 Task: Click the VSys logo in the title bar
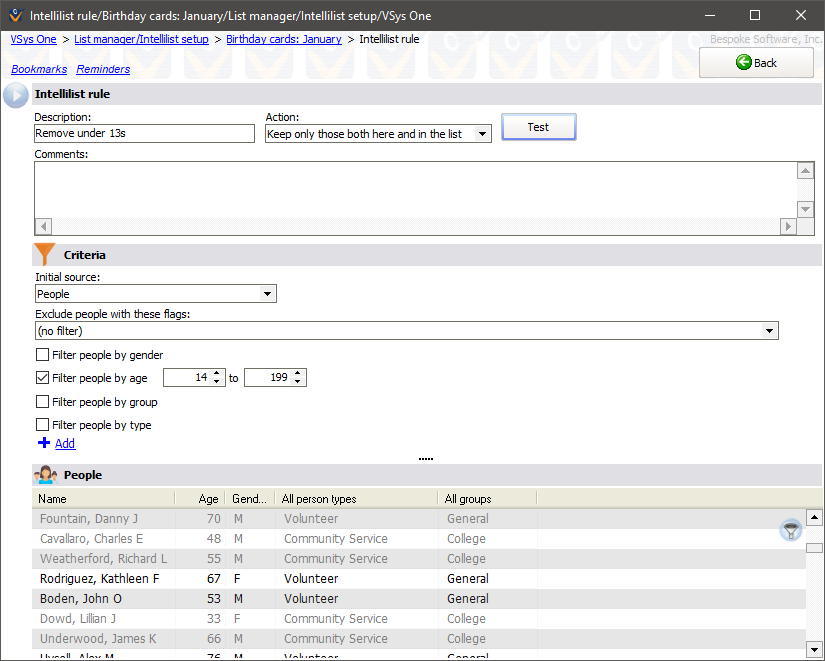[x=14, y=14]
